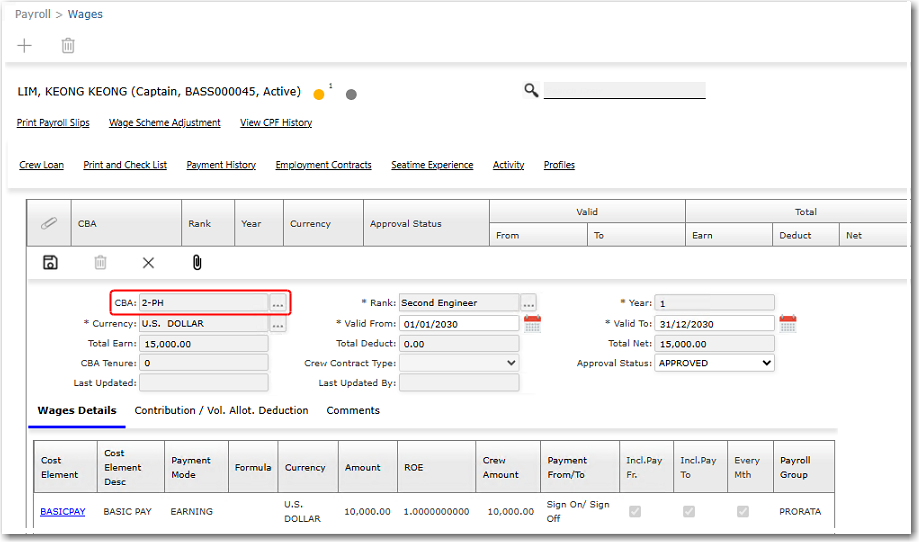Screen dimensions: 919x542
Task: Save the wage record with diskette icon
Action: tap(50, 262)
